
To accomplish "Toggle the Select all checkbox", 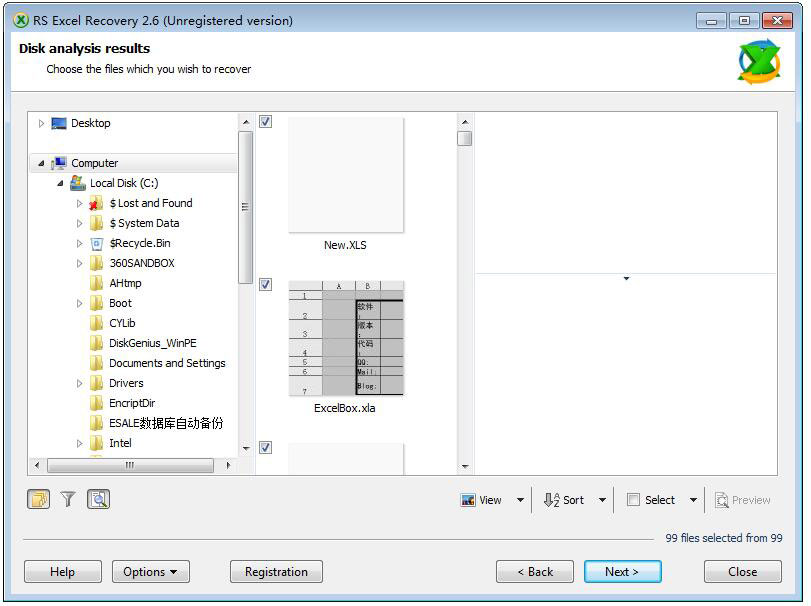I will [633, 500].
